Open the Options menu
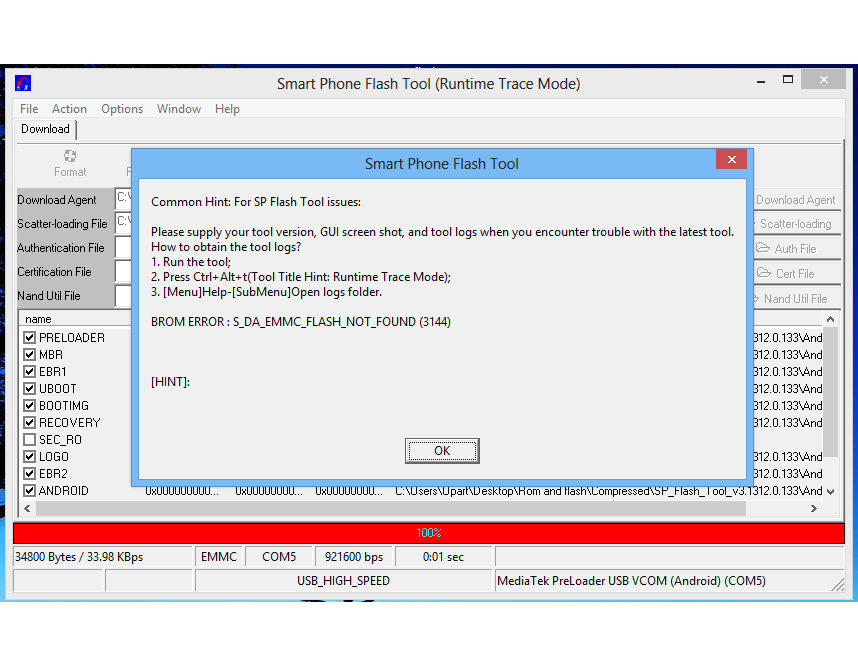 click(122, 109)
